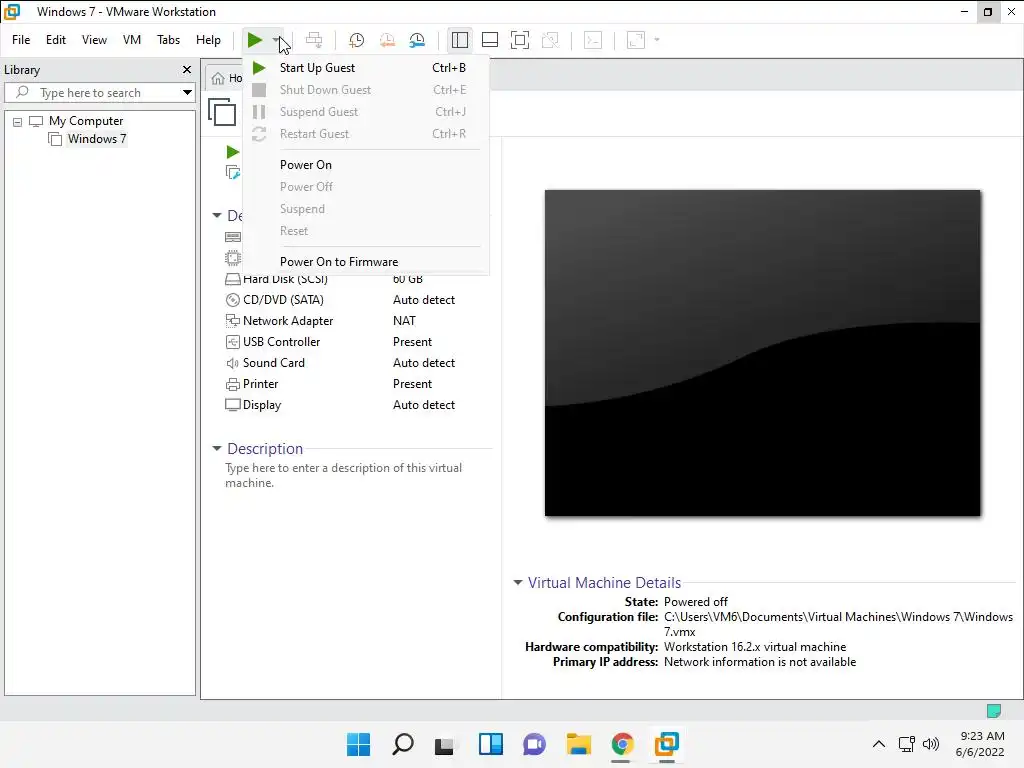
Task: Click the Reset menu entry
Action: [x=366, y=231]
